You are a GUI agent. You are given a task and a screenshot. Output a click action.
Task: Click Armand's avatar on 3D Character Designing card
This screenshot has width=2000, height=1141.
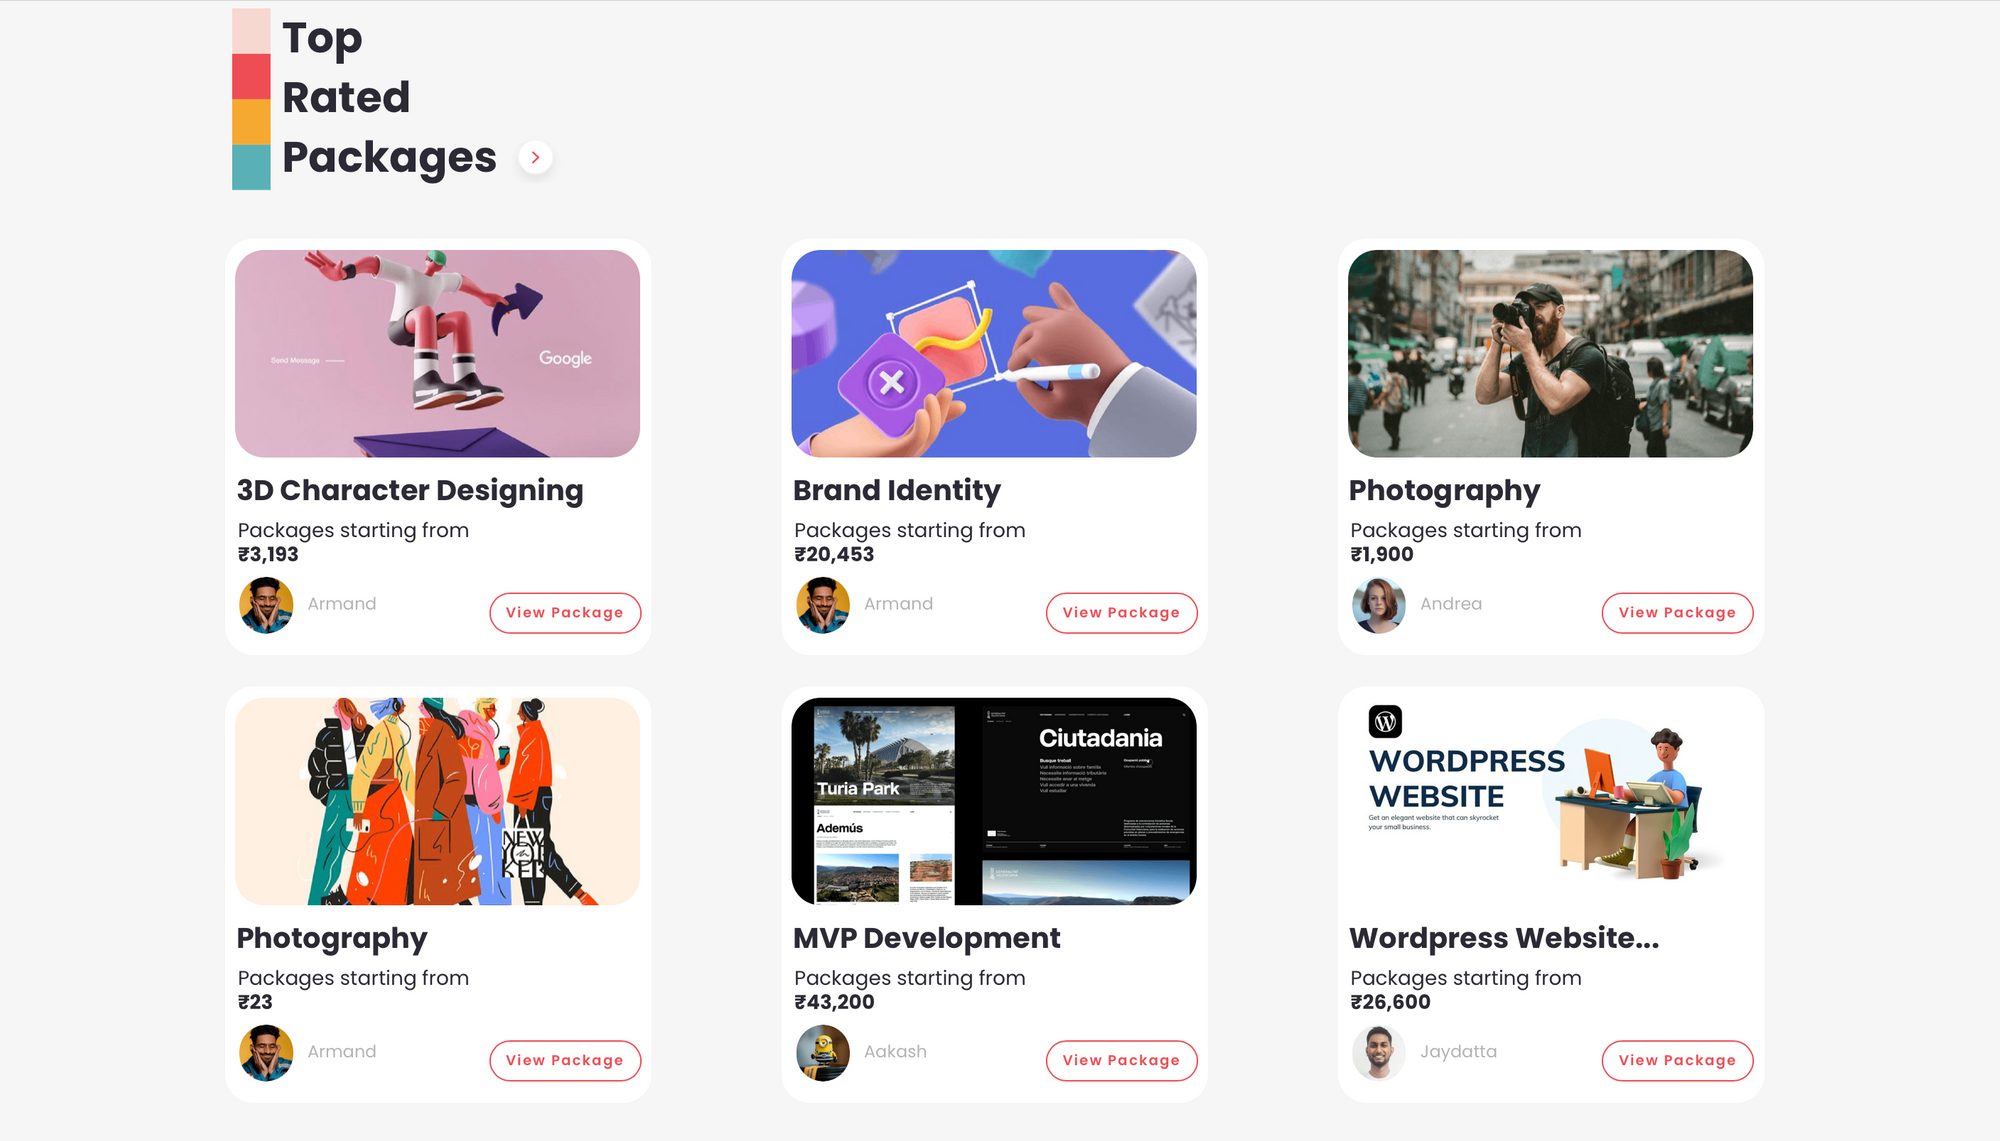[266, 605]
